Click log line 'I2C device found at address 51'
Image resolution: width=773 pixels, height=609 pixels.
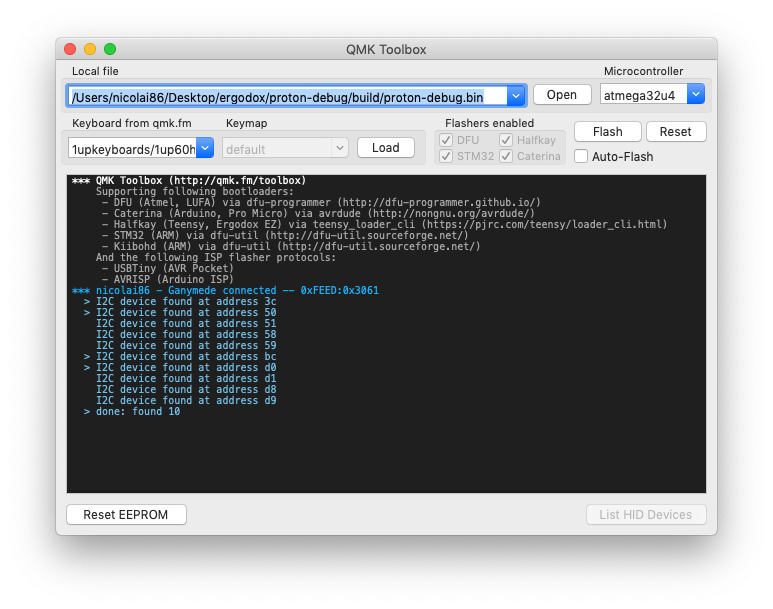tap(186, 323)
